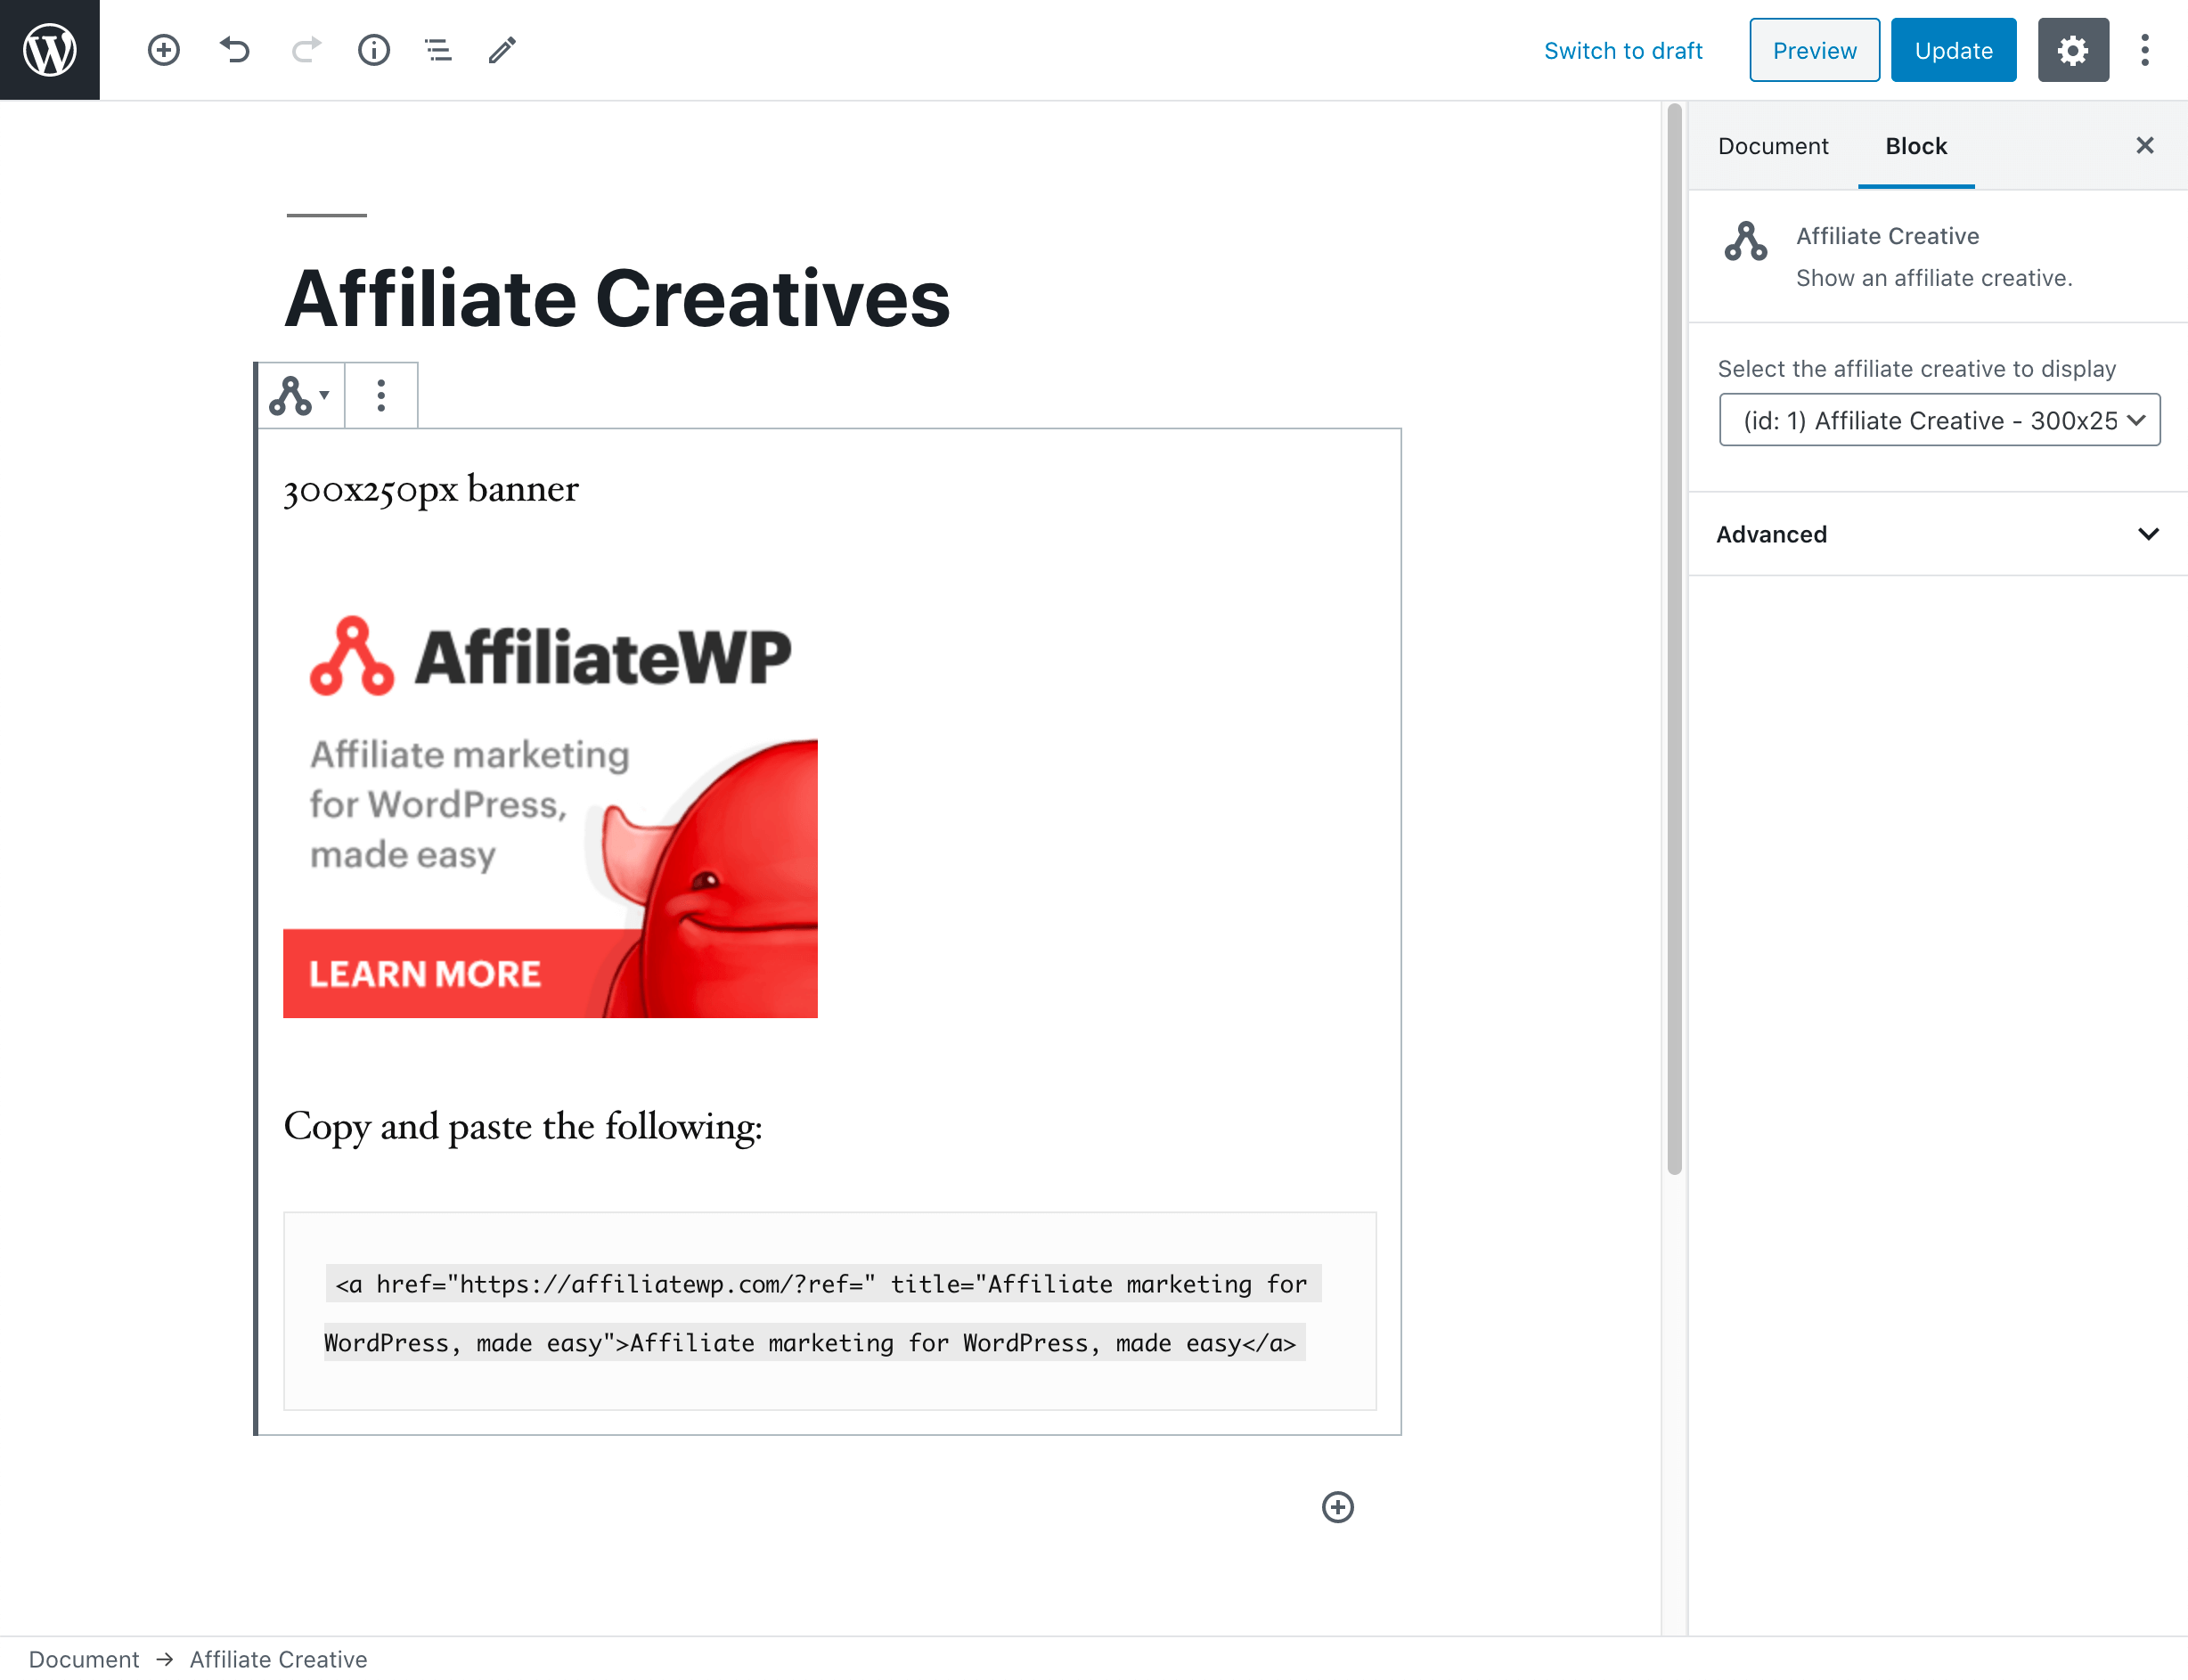Expand the Advanced panel
Image resolution: width=2188 pixels, height=1680 pixels.
pyautogui.click(x=1938, y=534)
